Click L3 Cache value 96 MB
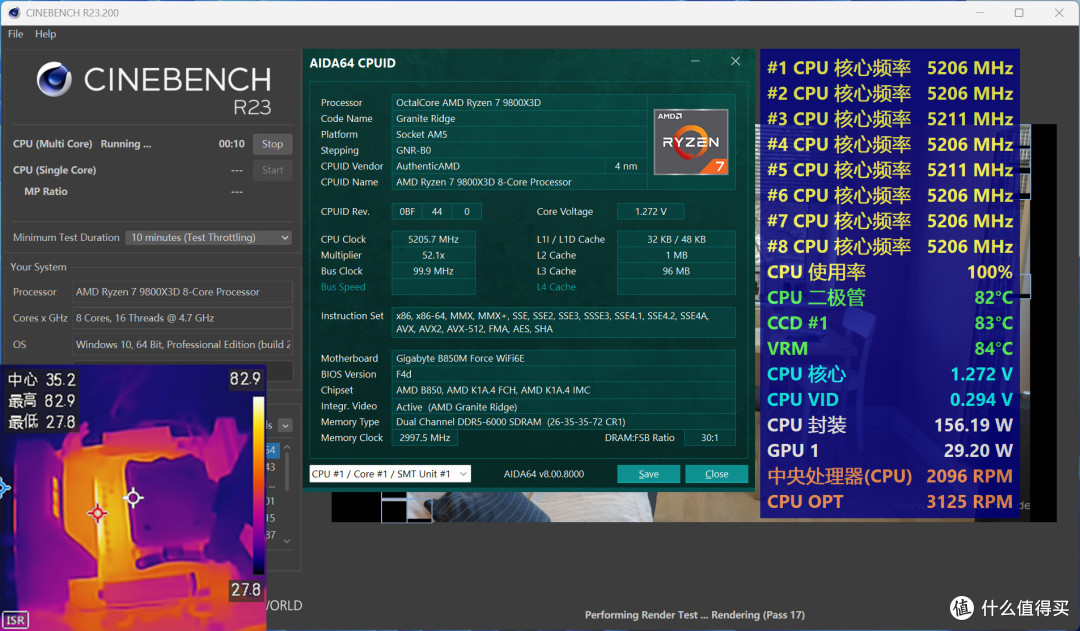Image resolution: width=1080 pixels, height=631 pixels. click(x=676, y=271)
